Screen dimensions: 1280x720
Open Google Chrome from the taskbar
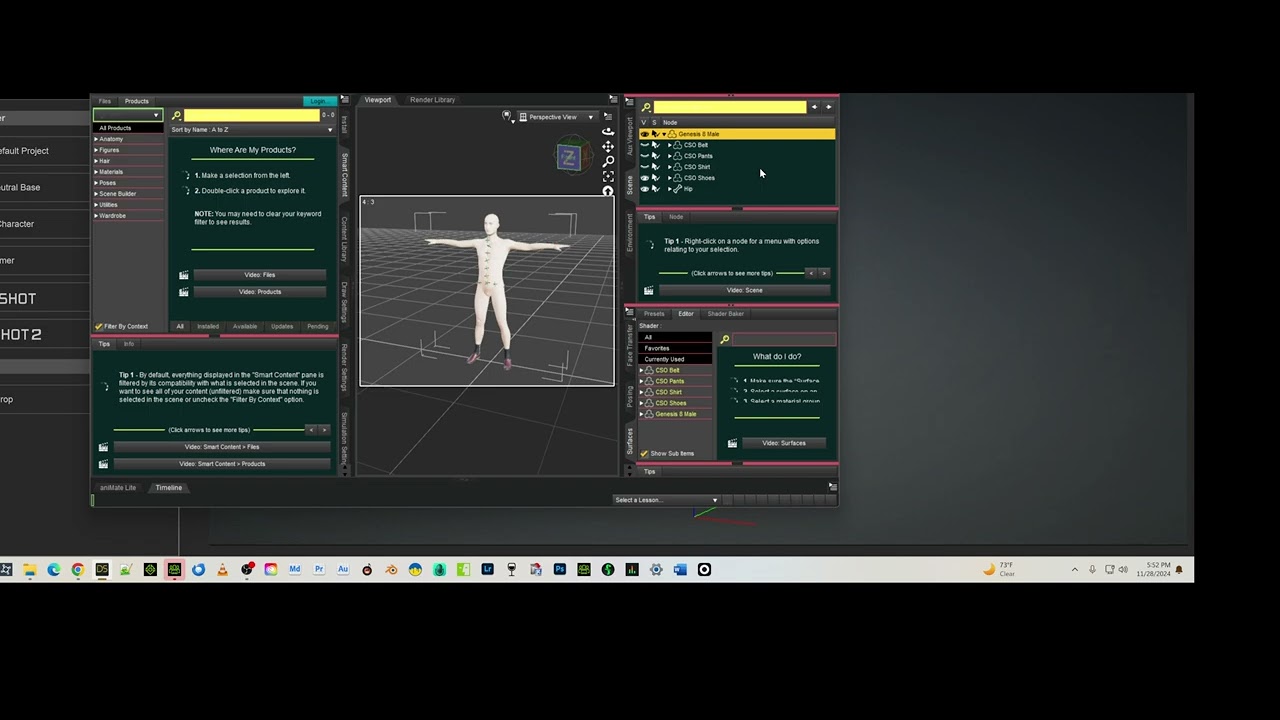click(78, 570)
